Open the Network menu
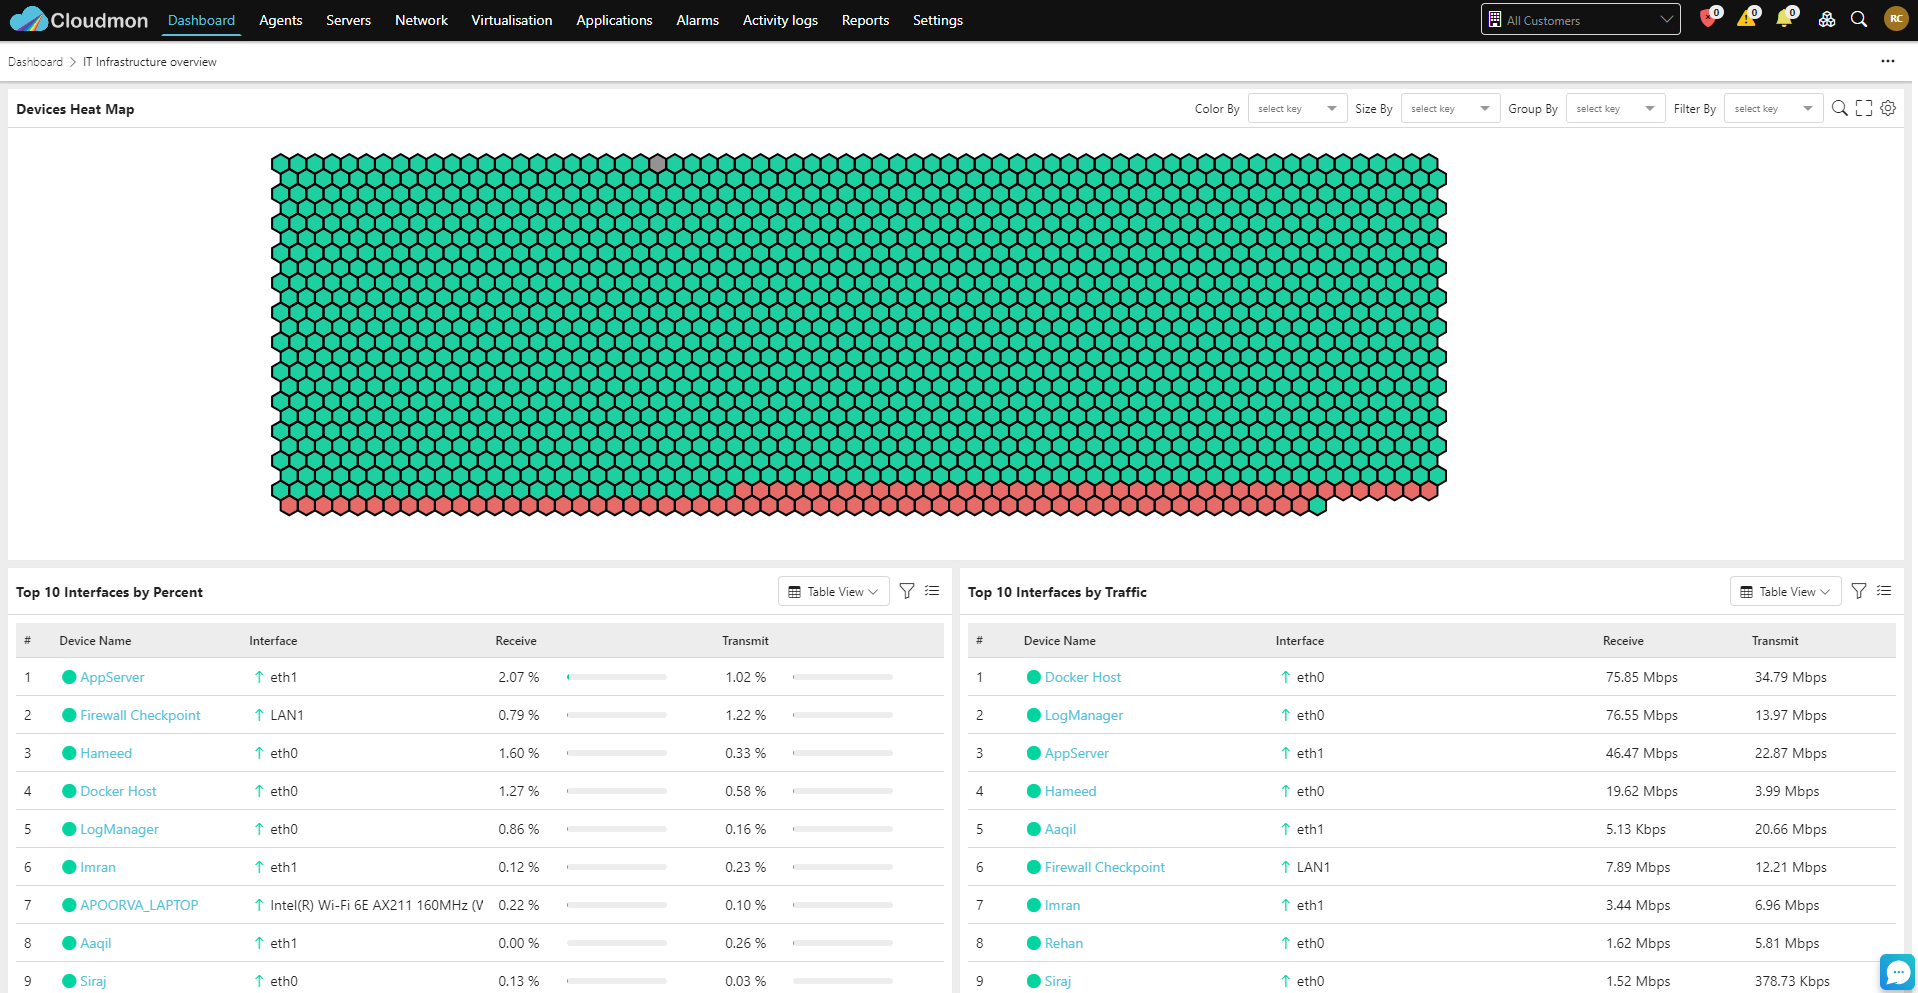 coord(421,20)
